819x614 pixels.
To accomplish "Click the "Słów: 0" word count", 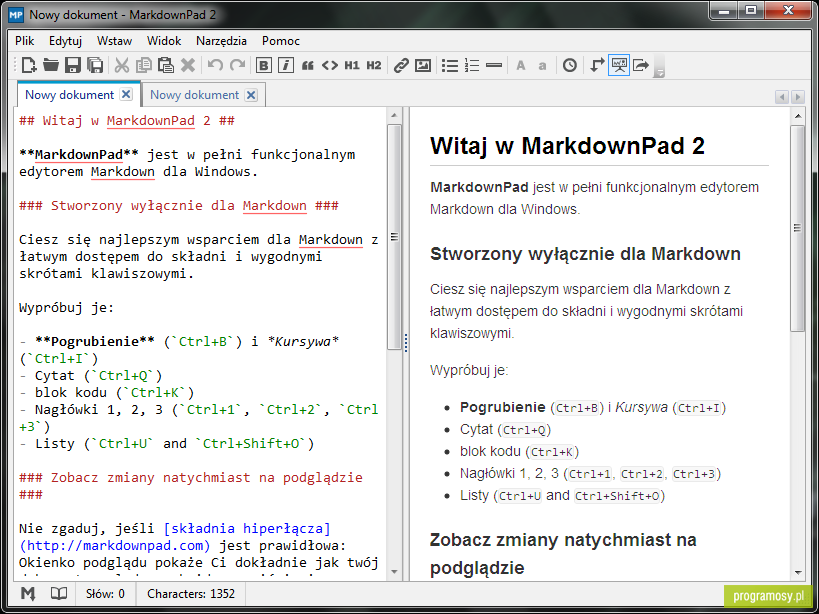I will [x=105, y=594].
